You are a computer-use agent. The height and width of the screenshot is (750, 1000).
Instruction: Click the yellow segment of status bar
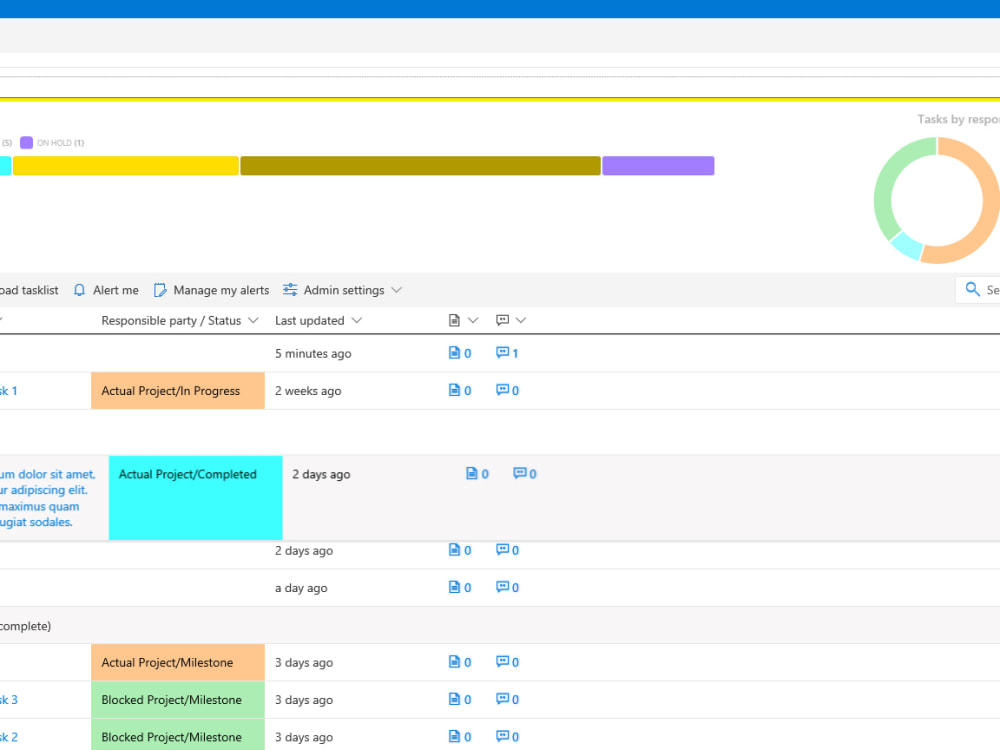[126, 166]
